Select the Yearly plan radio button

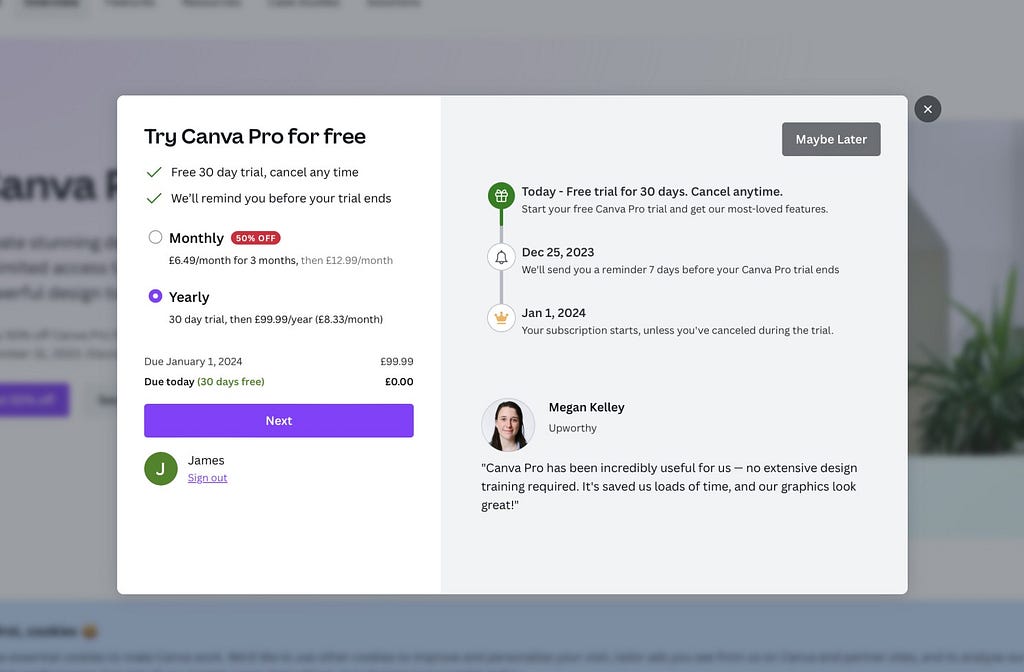(155, 296)
